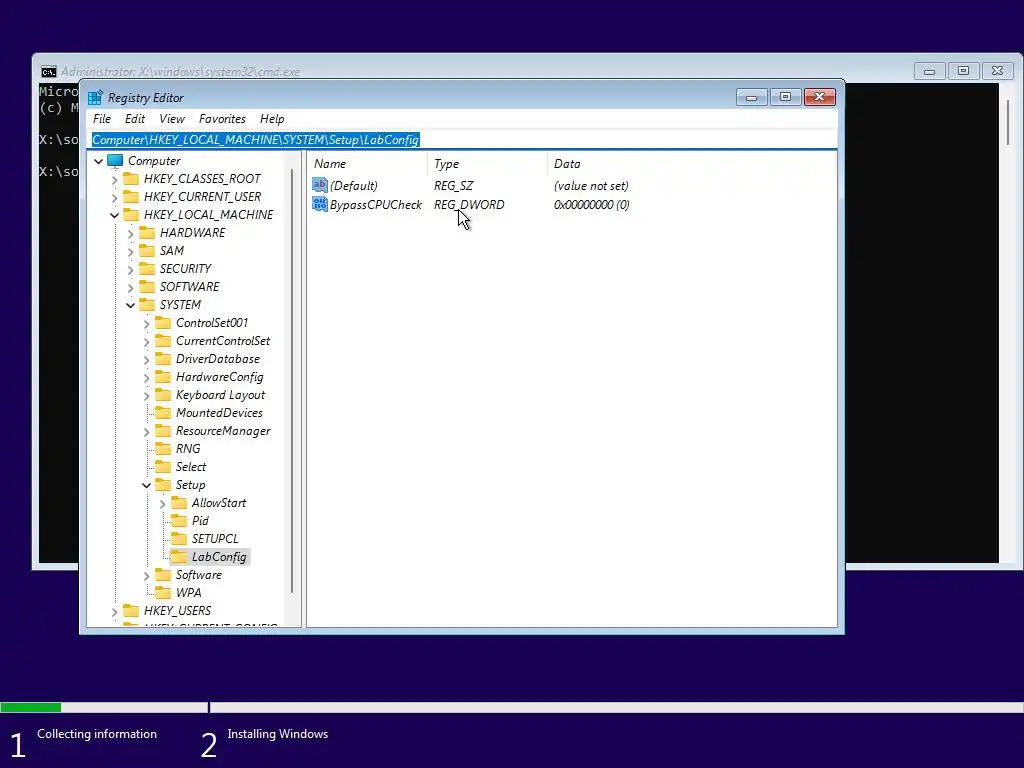Click the Pid folder icon
The image size is (1024, 768).
[179, 520]
